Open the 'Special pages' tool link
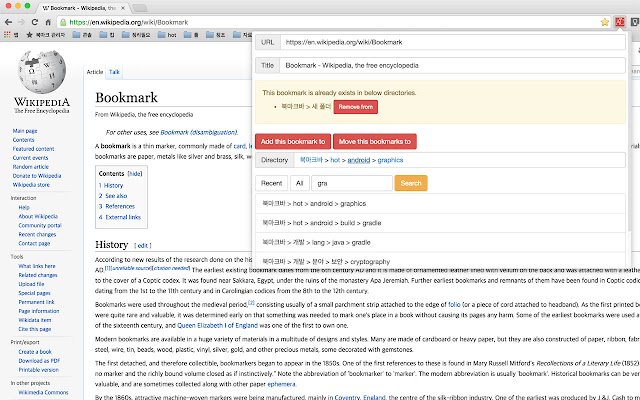The image size is (640, 400). click(x=34, y=293)
